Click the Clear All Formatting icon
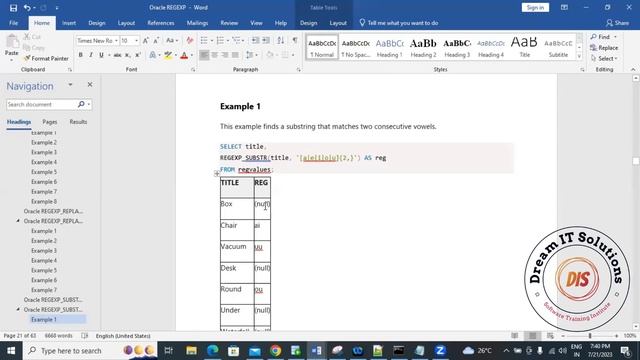Screen dimensions: 640x360 189,40
